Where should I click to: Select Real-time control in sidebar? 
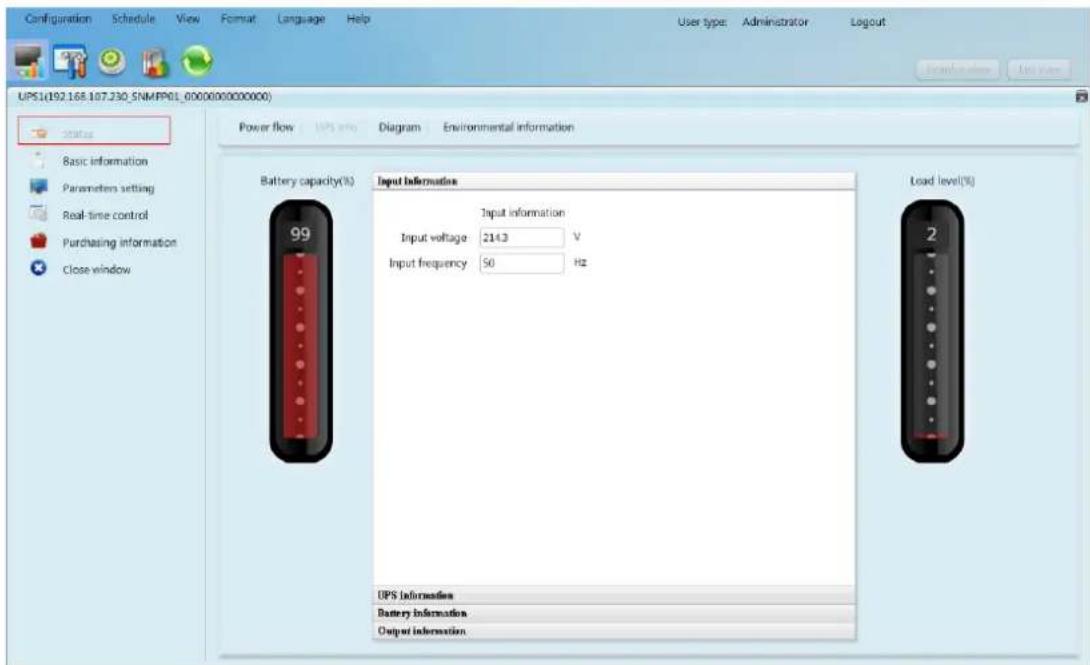[x=105, y=215]
